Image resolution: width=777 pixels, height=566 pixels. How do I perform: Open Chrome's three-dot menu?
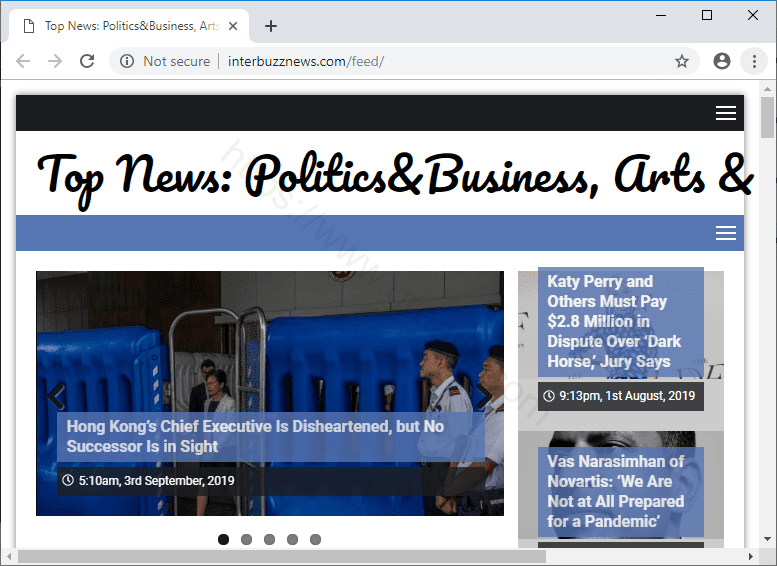coord(754,61)
